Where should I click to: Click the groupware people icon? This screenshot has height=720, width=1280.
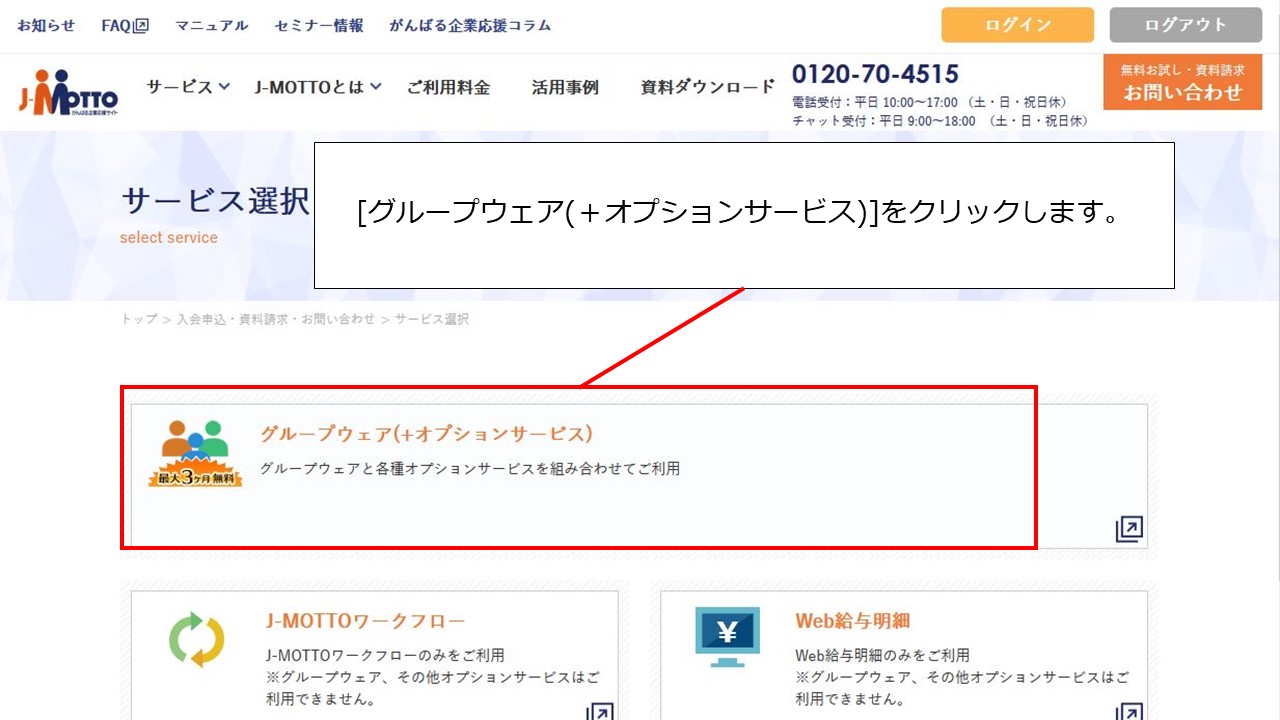(195, 453)
